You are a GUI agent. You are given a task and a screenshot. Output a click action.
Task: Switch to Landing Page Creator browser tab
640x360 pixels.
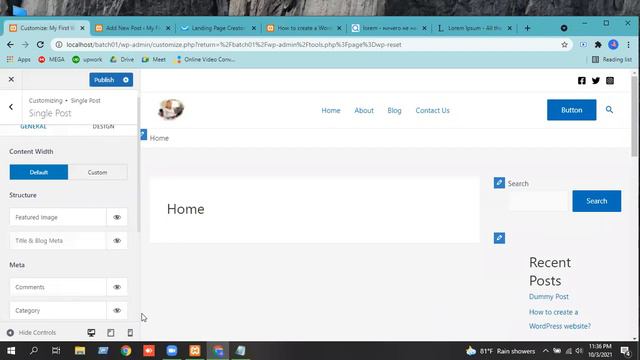218,28
